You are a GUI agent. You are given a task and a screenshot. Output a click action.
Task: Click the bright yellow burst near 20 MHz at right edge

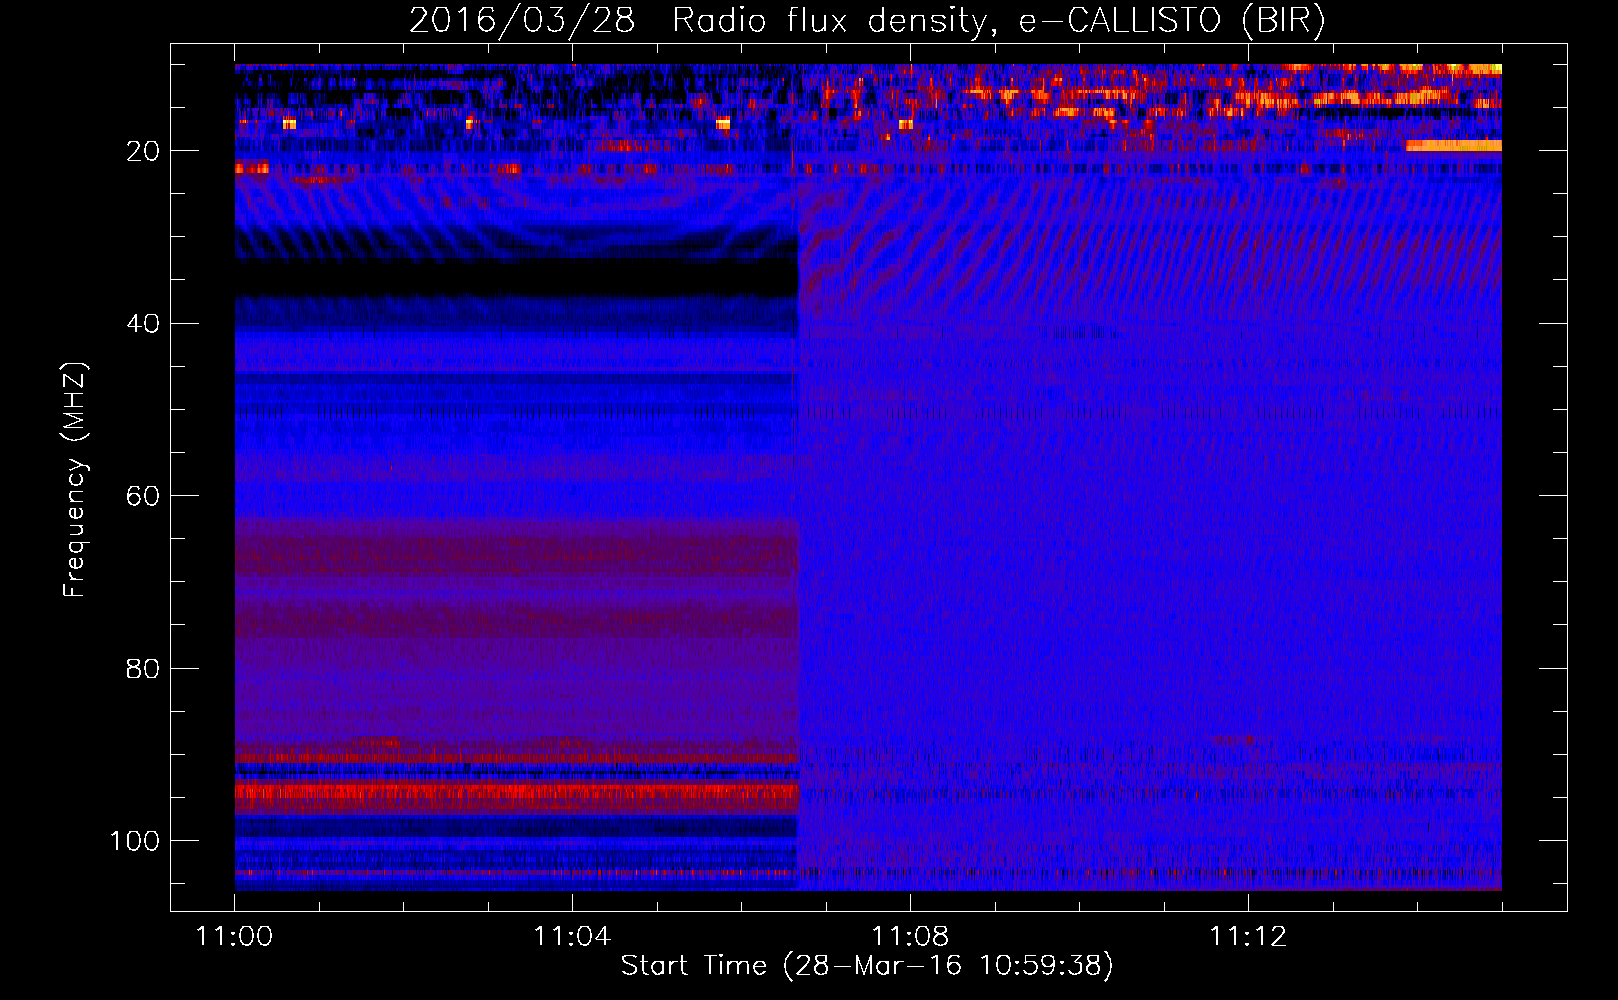(x=1453, y=145)
